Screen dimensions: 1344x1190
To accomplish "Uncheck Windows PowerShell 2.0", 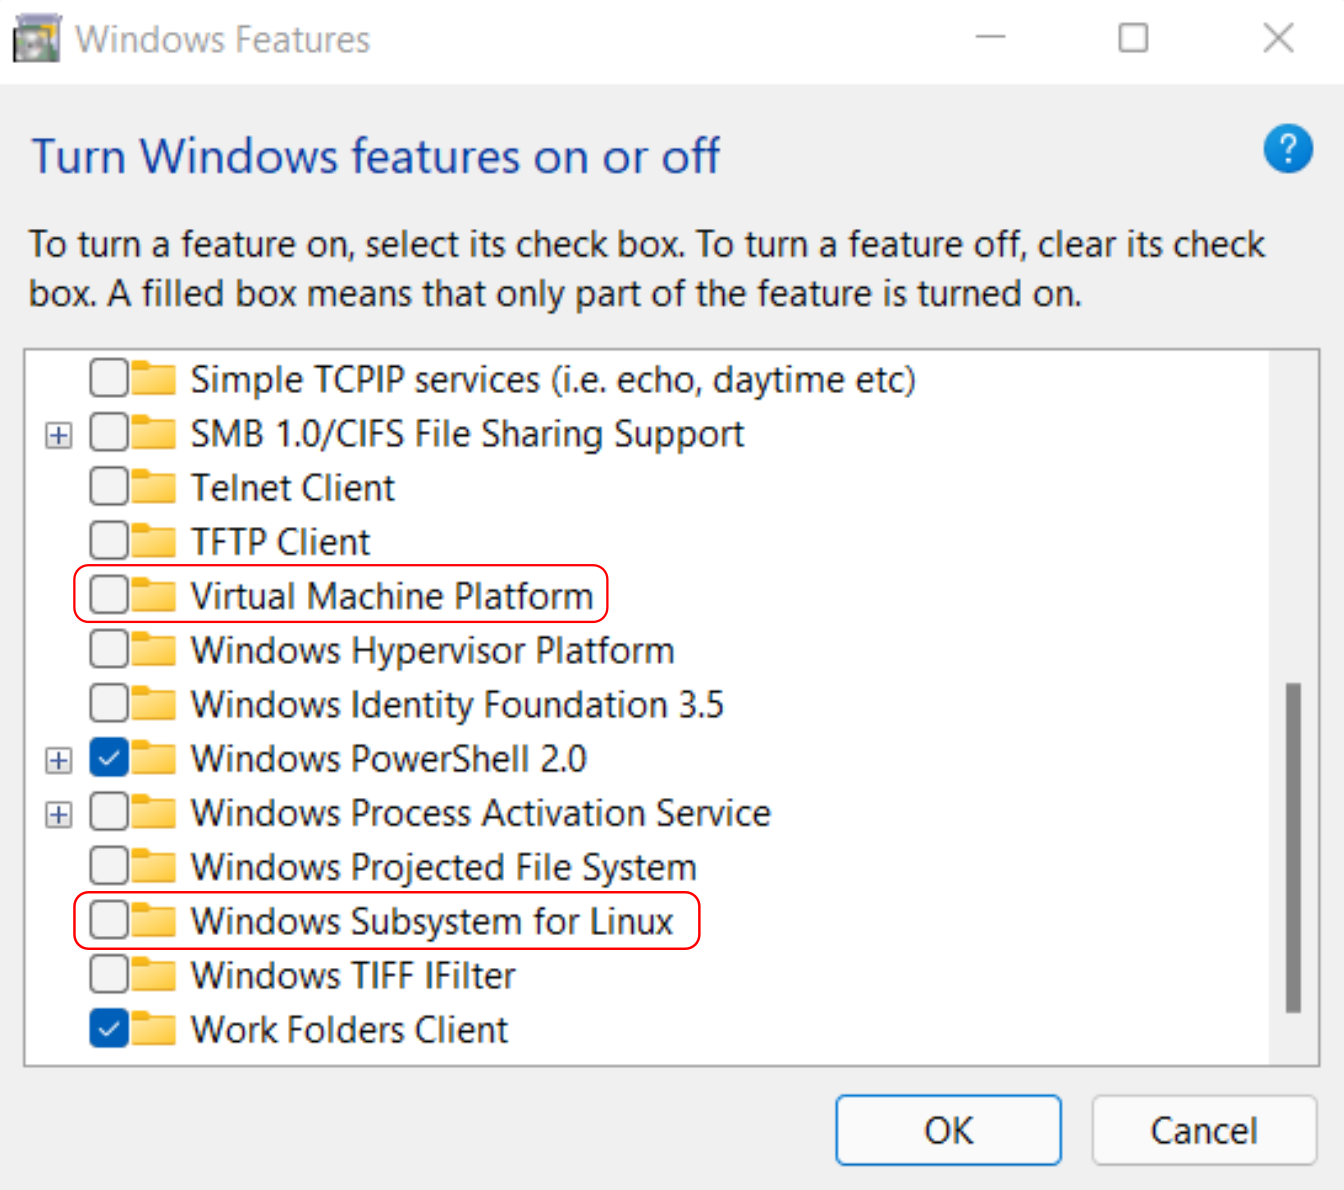I will [x=107, y=758].
